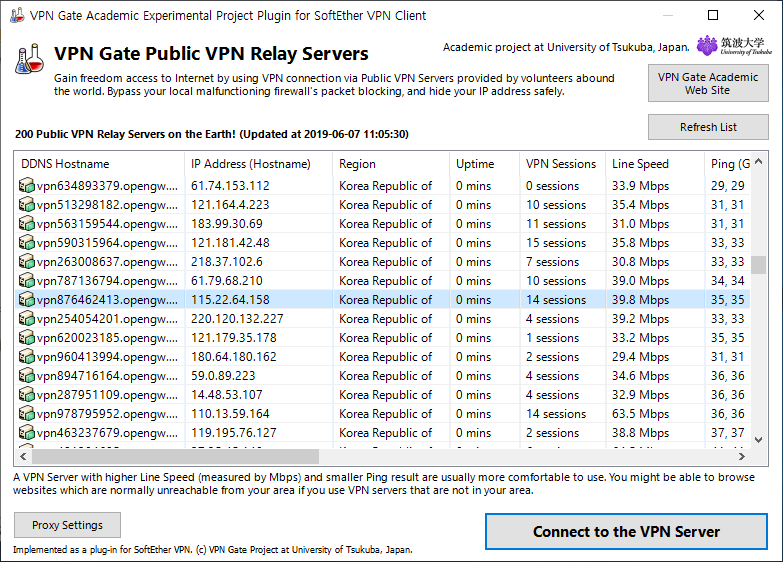Click server icon for vpn978795952 row
The height and width of the screenshot is (562, 783).
26,414
